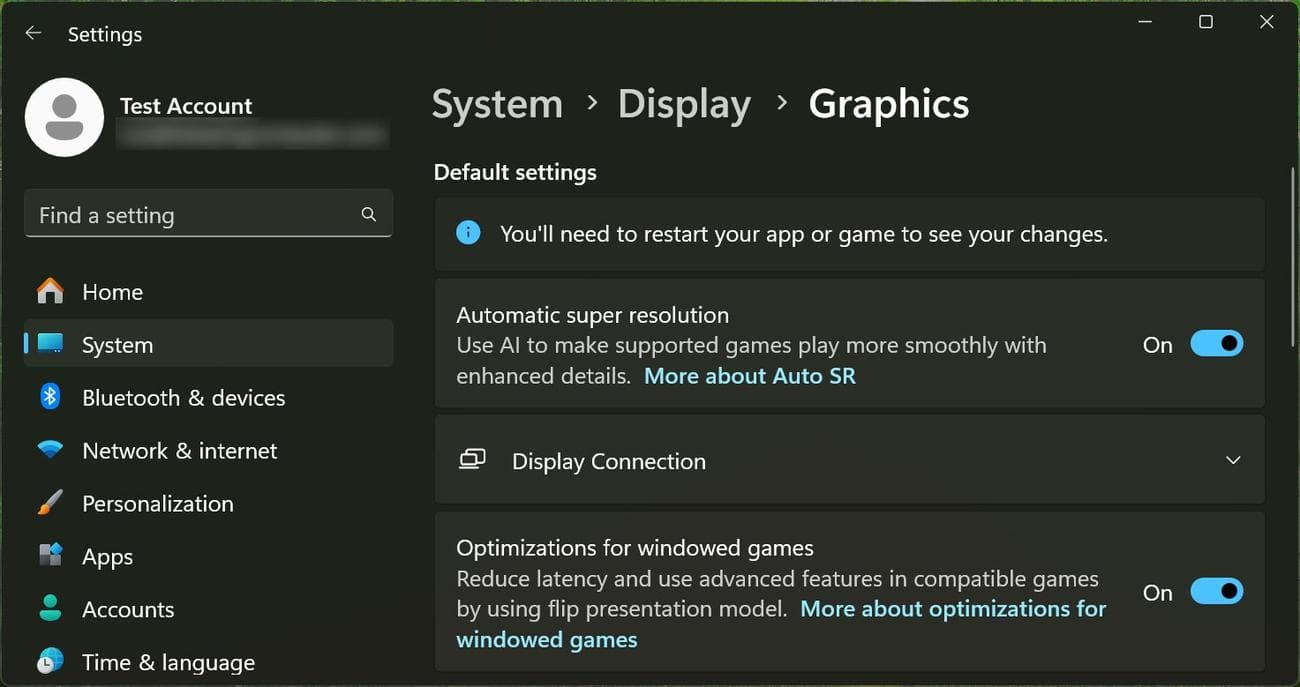Click the Accounts person icon
1300x687 pixels.
coord(50,608)
